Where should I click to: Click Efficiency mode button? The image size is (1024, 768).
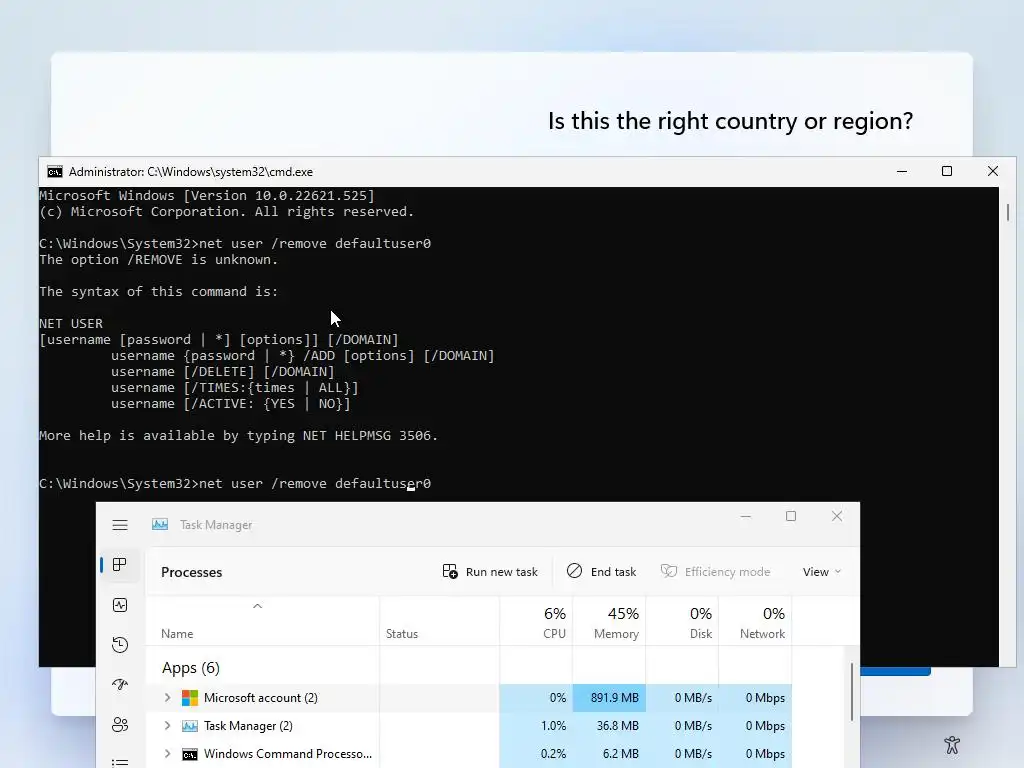coord(715,571)
